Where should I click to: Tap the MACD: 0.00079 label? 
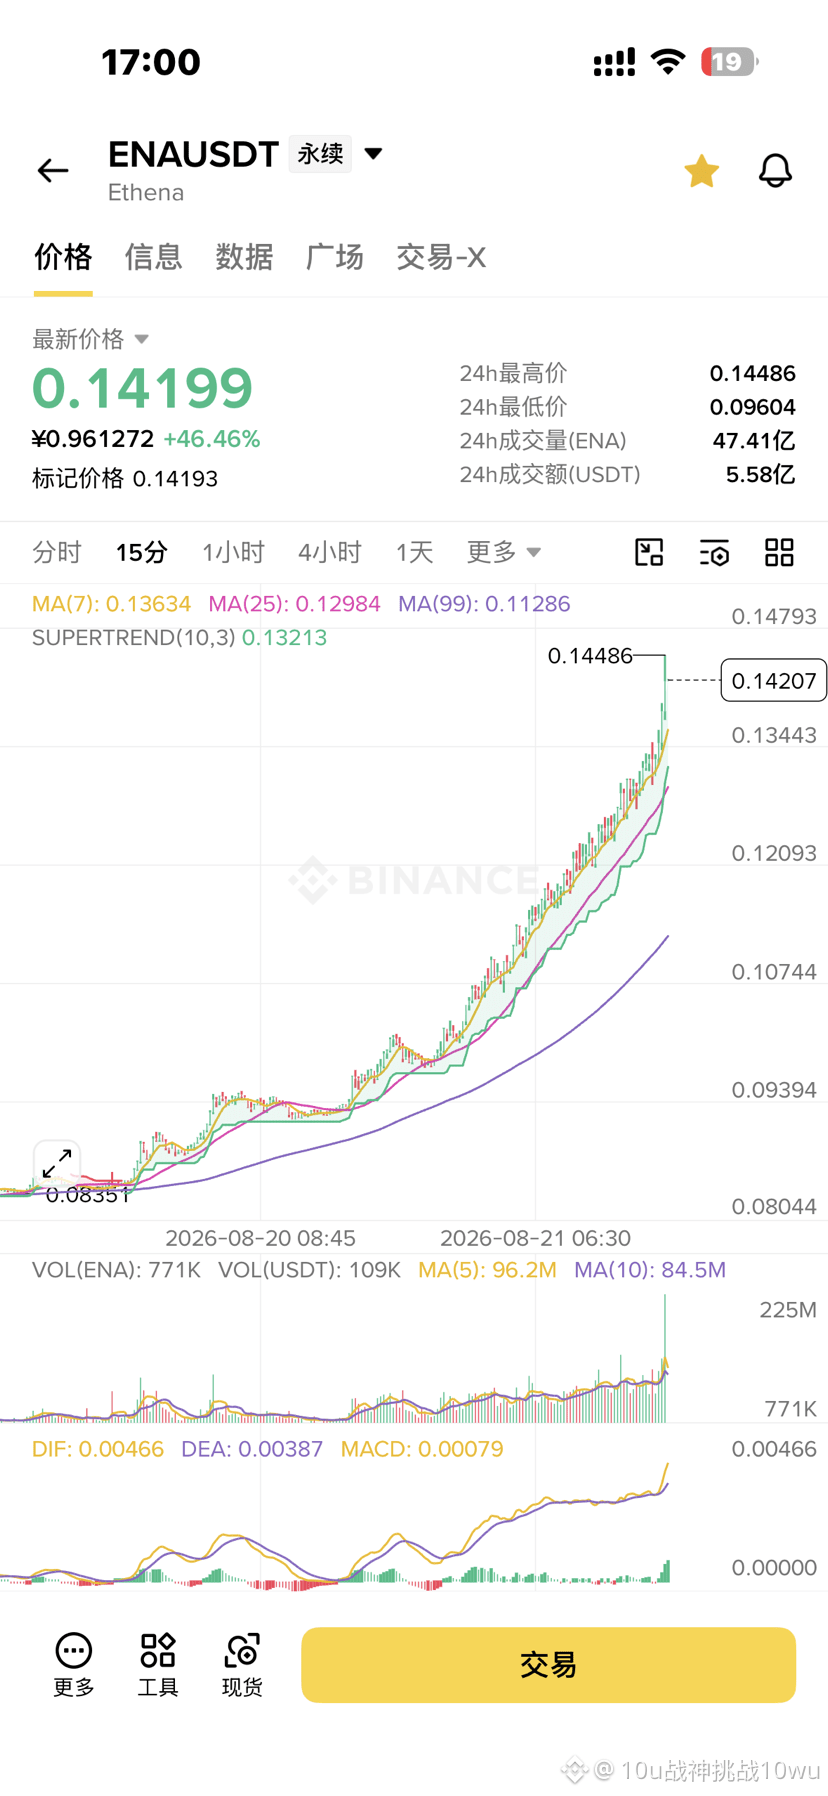[422, 1449]
